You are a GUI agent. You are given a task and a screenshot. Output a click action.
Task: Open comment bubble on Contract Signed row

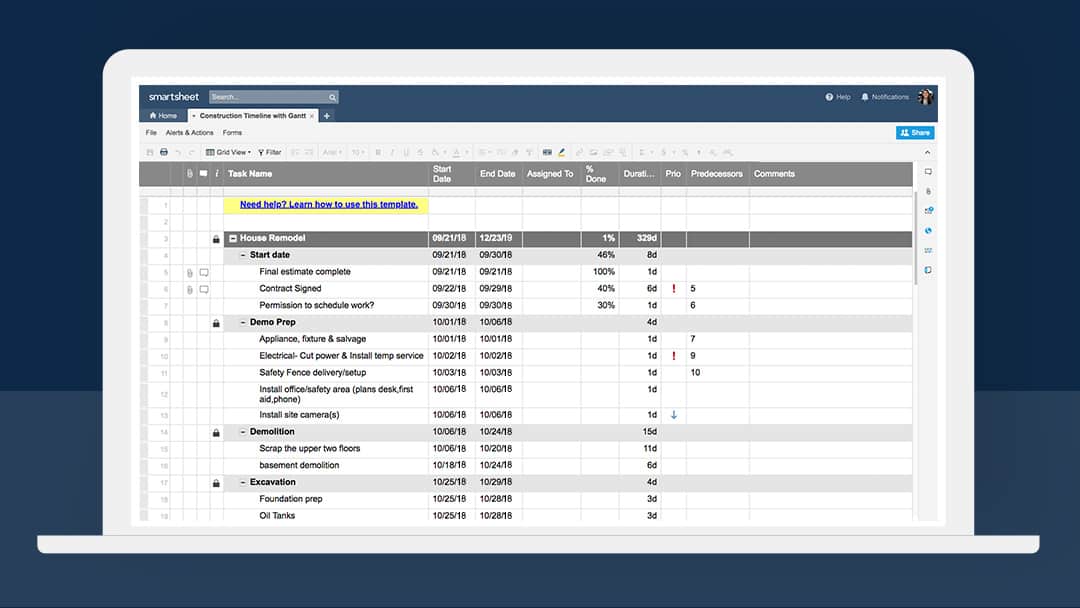click(x=204, y=289)
